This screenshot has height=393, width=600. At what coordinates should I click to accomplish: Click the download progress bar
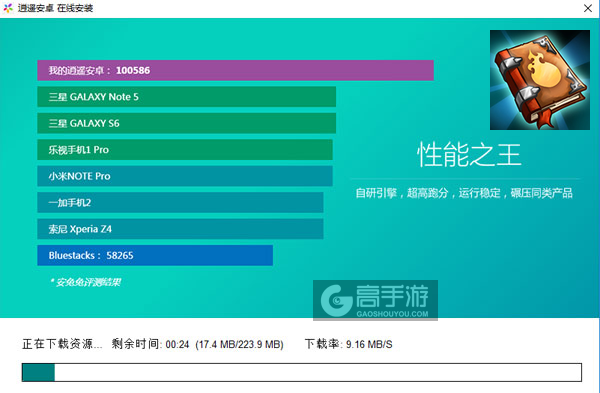(302, 372)
